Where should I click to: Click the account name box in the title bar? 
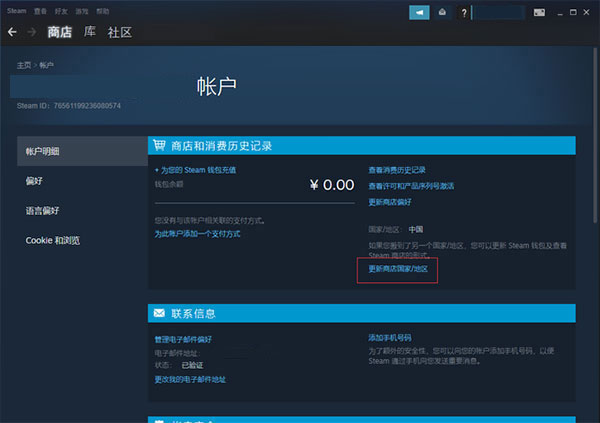pos(499,13)
